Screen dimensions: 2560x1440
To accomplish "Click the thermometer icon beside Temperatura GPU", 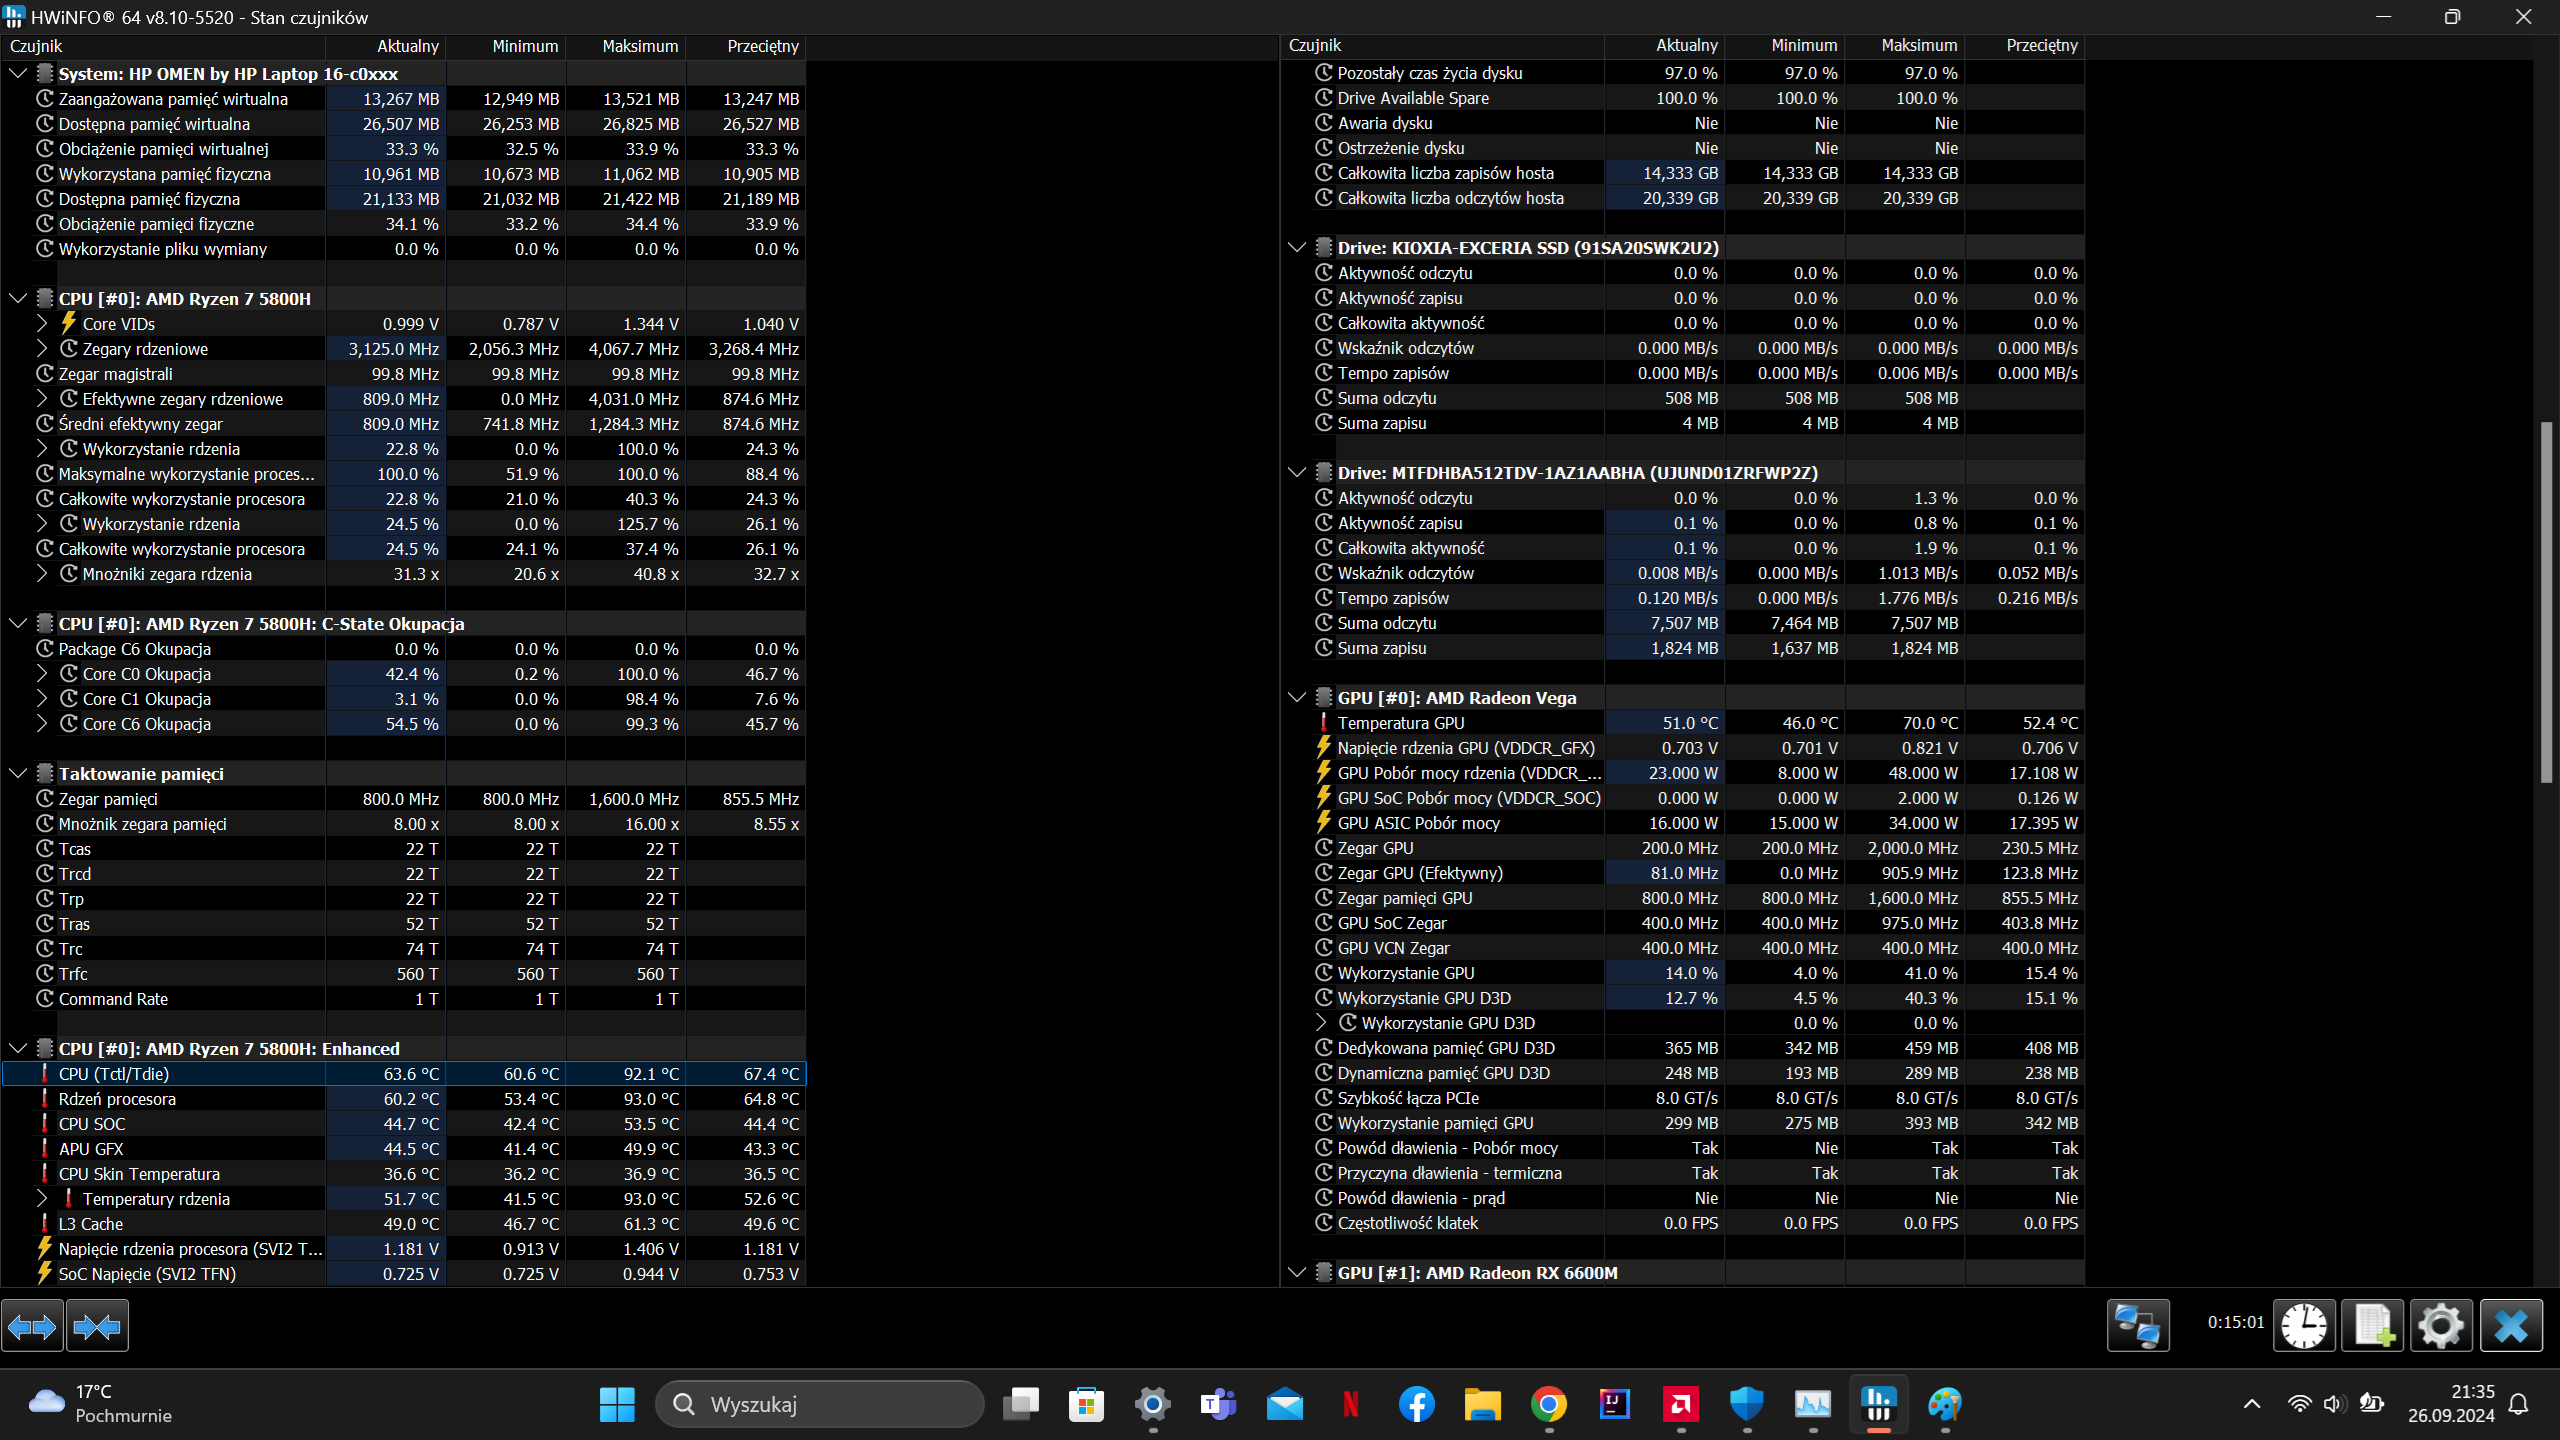I will 1324,722.
